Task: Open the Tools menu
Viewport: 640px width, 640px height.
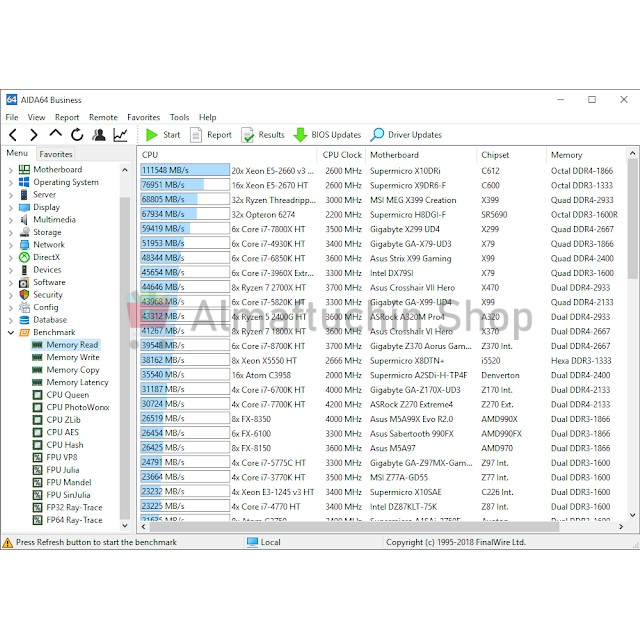Action: point(179,117)
